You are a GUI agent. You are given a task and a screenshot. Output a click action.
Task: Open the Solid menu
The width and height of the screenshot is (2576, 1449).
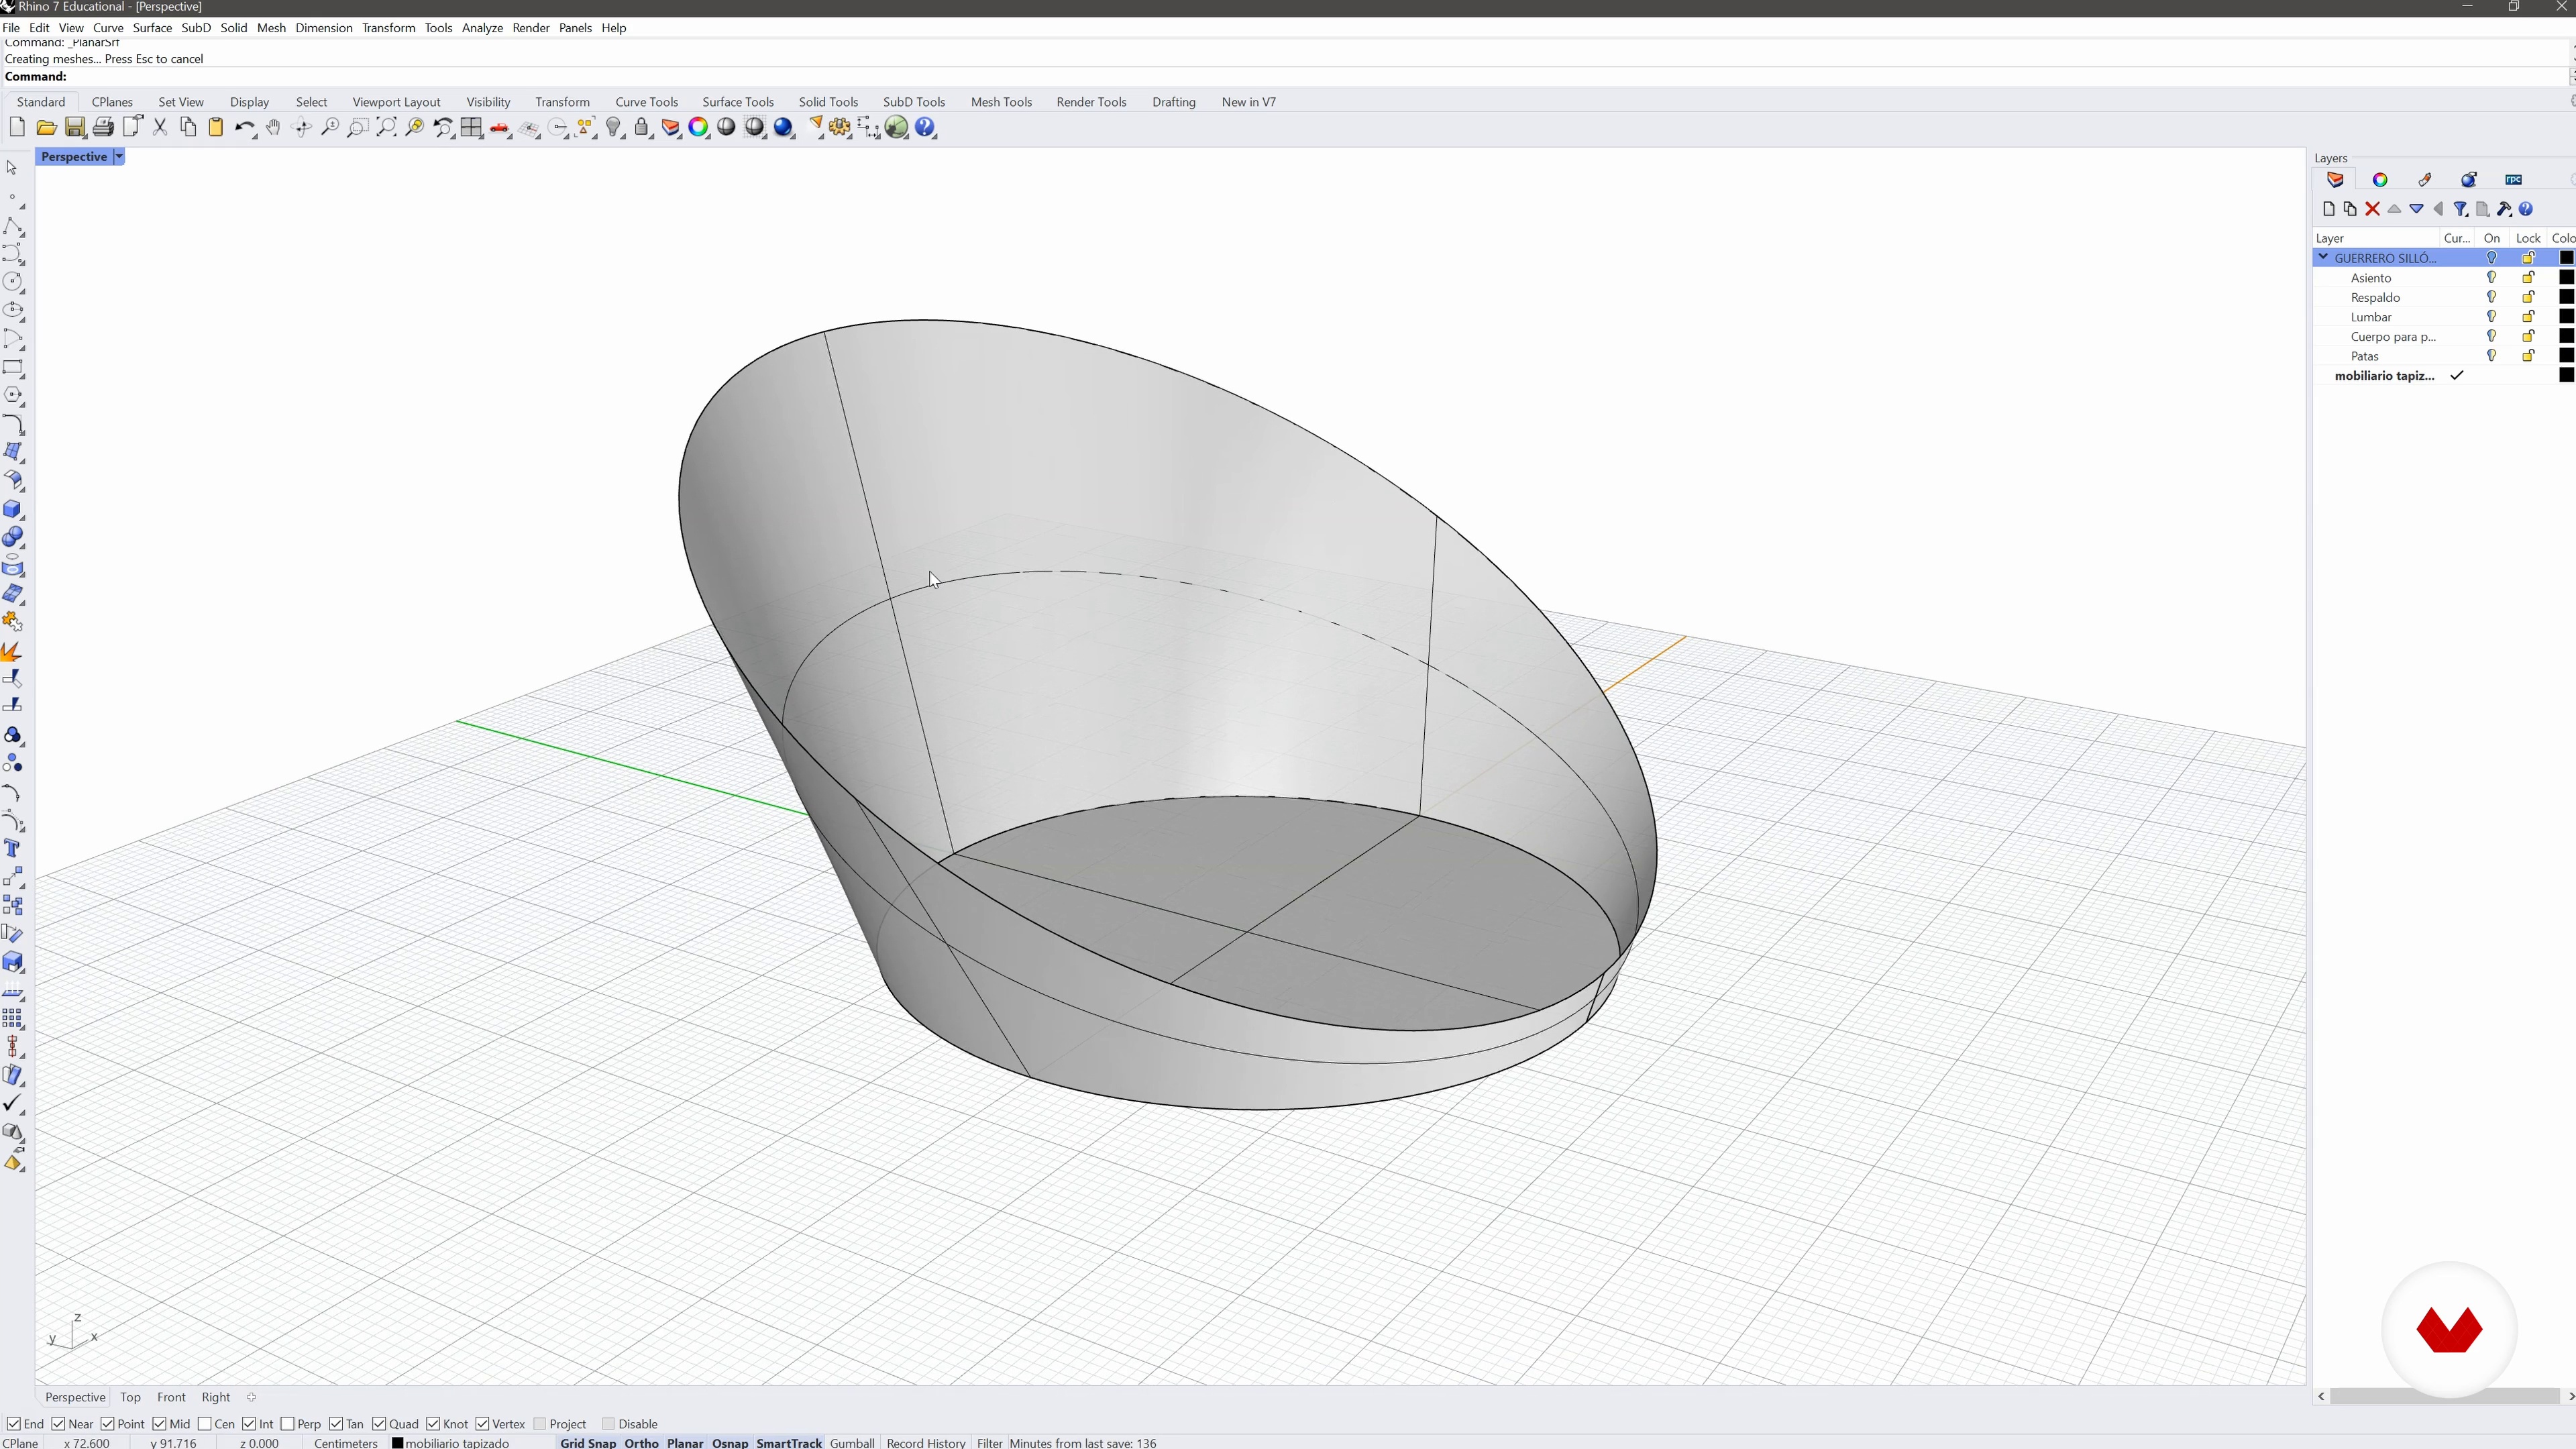click(234, 28)
